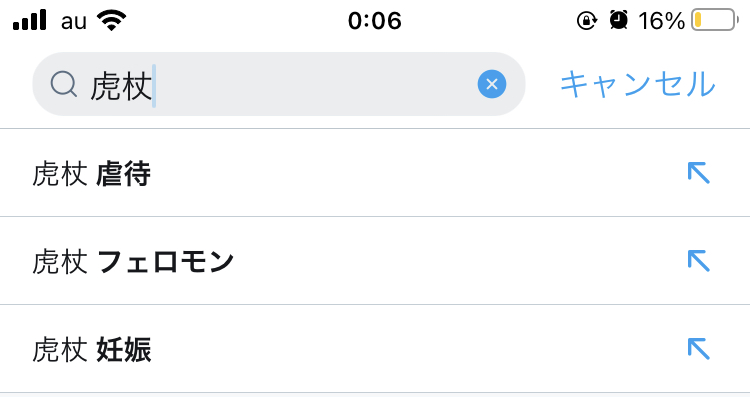Tap the alarm clock status icon
The image size is (750, 397).
(618, 20)
